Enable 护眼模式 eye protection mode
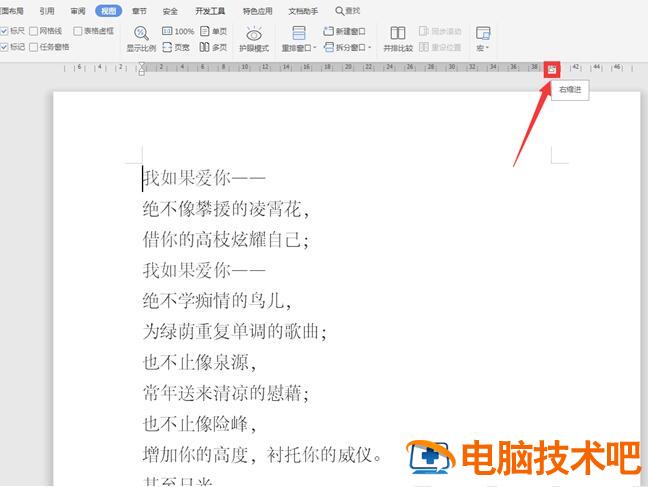Screen dimensions: 648x487 coord(255,38)
